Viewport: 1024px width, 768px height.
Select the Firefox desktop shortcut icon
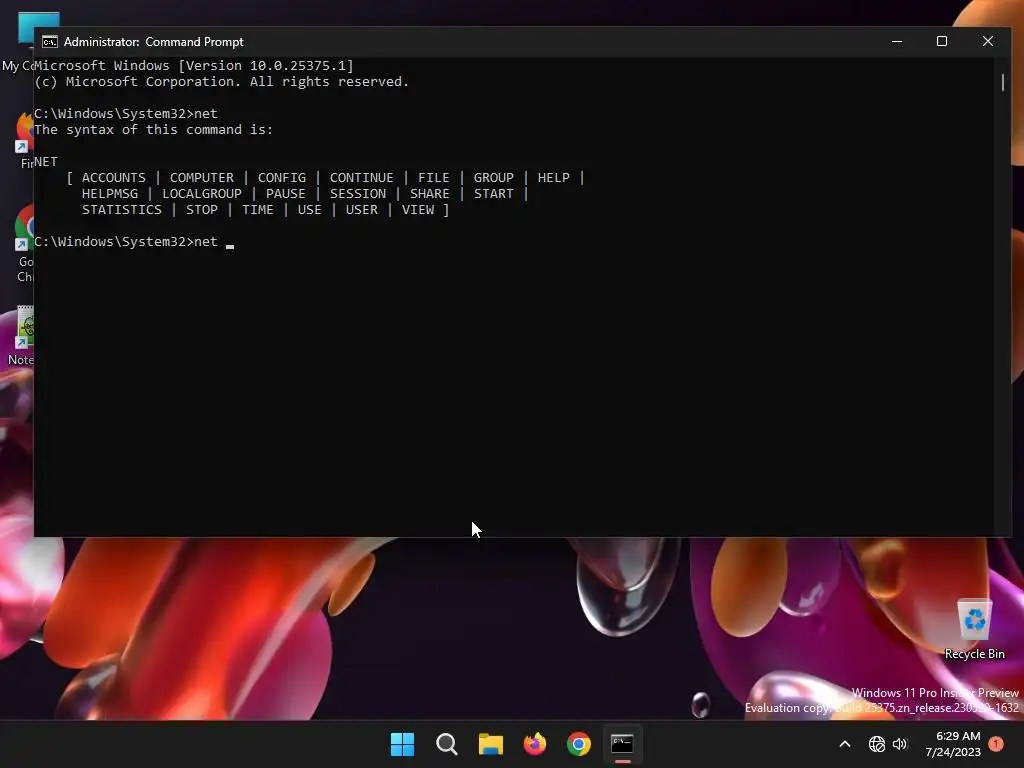point(24,139)
